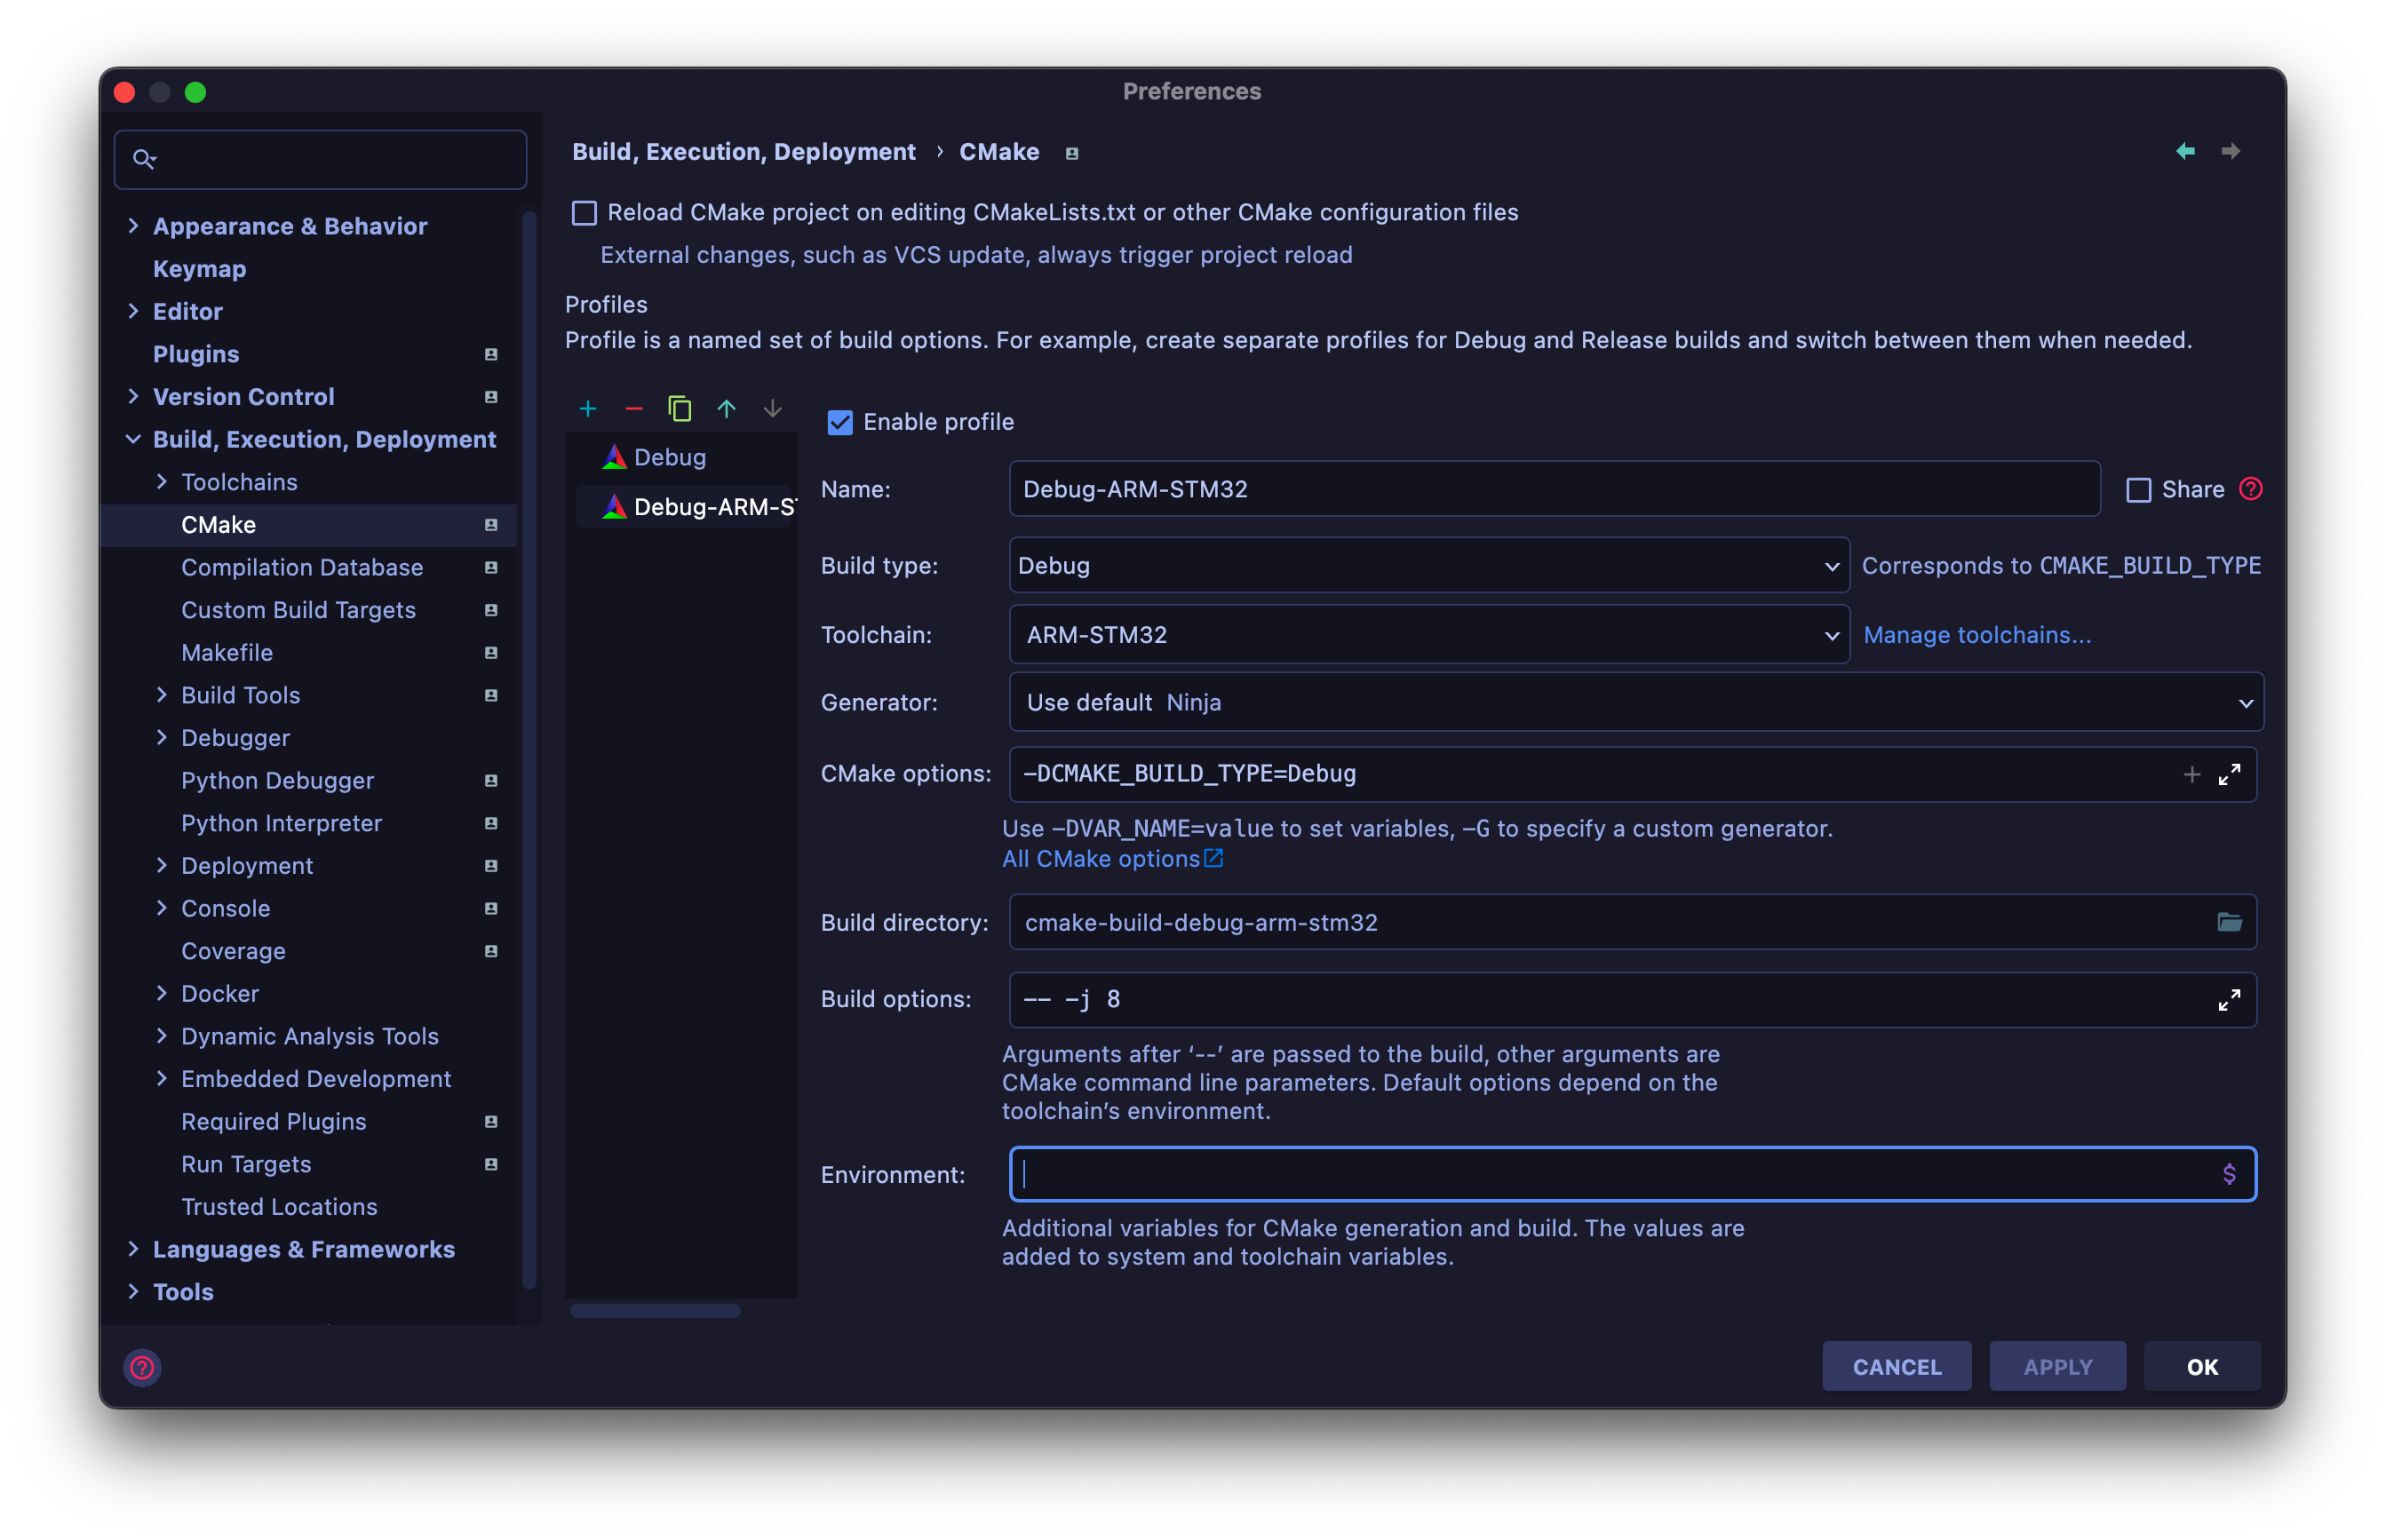Open Makefile settings page

227,653
